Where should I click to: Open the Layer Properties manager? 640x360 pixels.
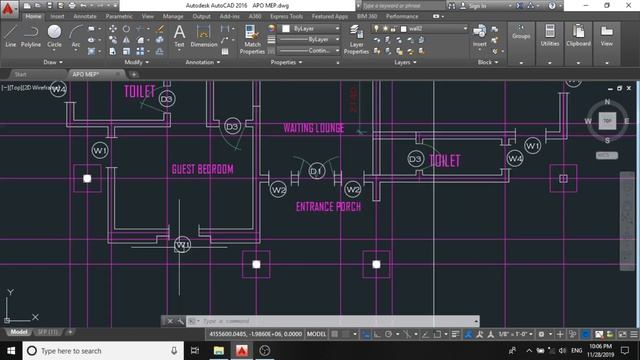coord(356,39)
